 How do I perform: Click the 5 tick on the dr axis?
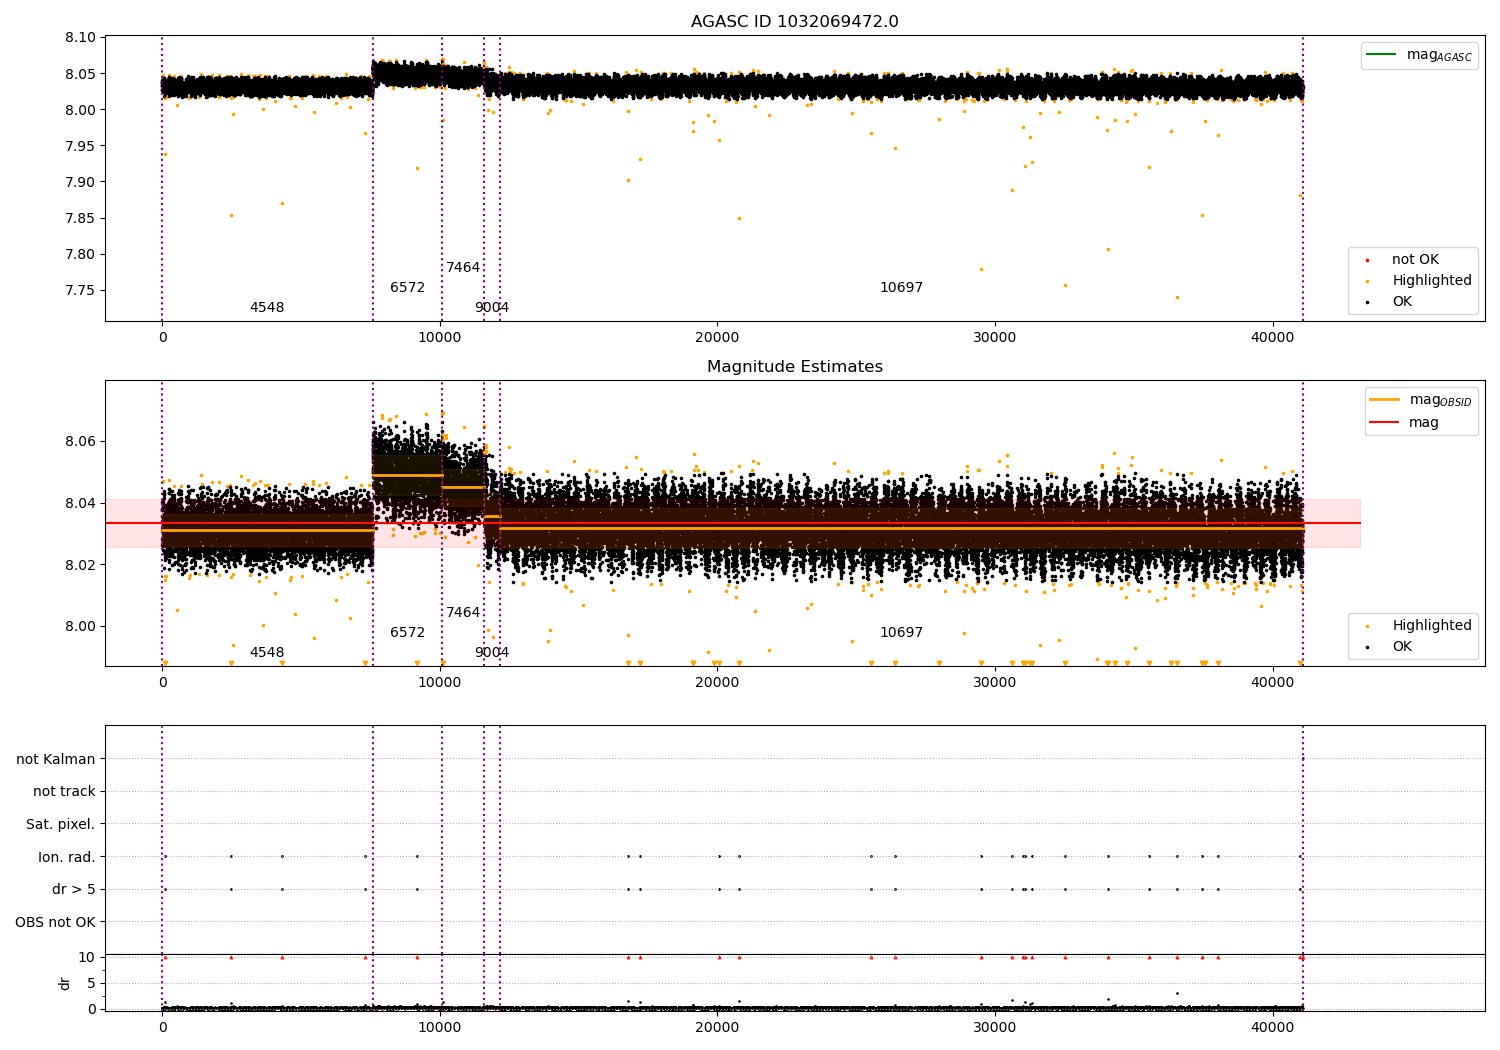click(x=92, y=983)
